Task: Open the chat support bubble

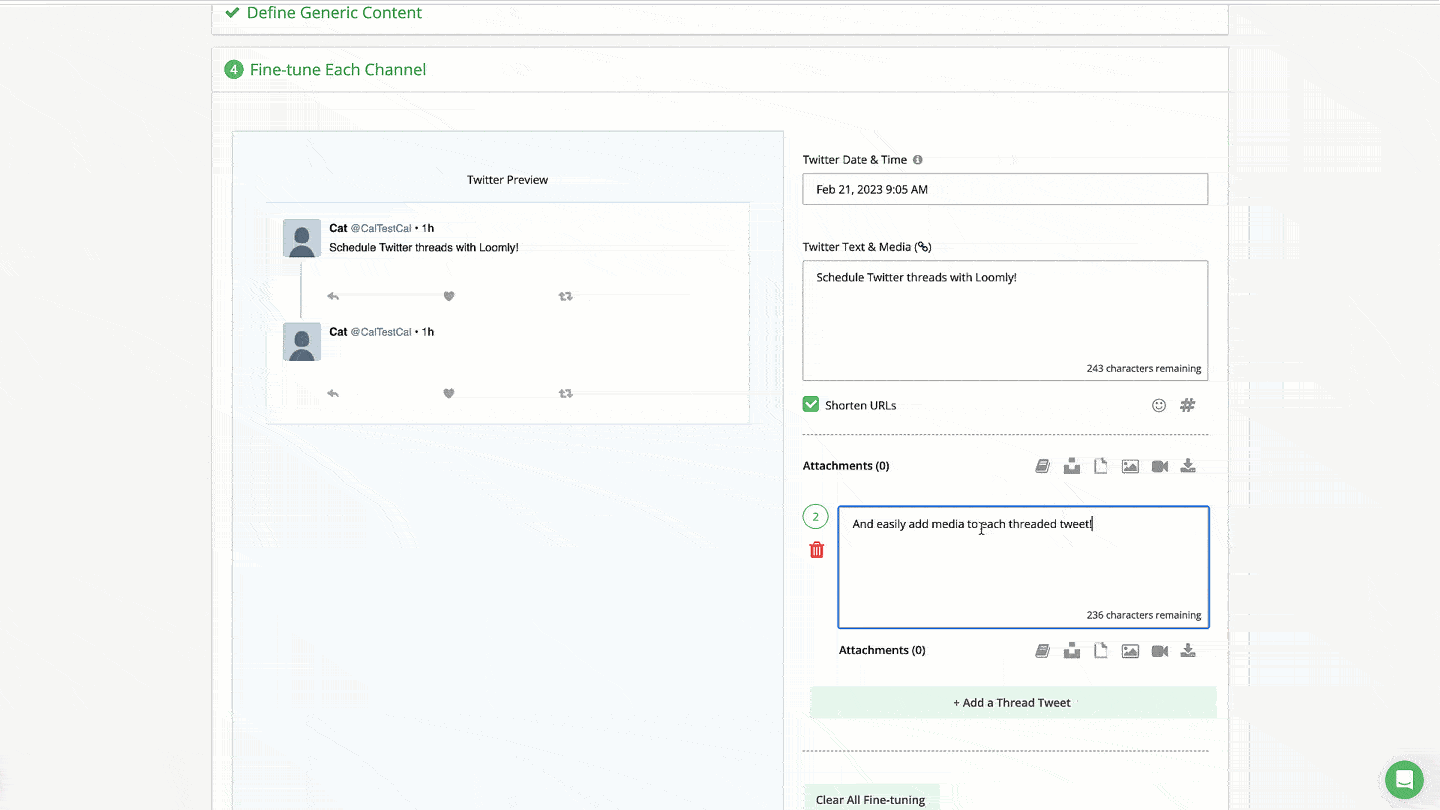Action: pyautogui.click(x=1404, y=780)
